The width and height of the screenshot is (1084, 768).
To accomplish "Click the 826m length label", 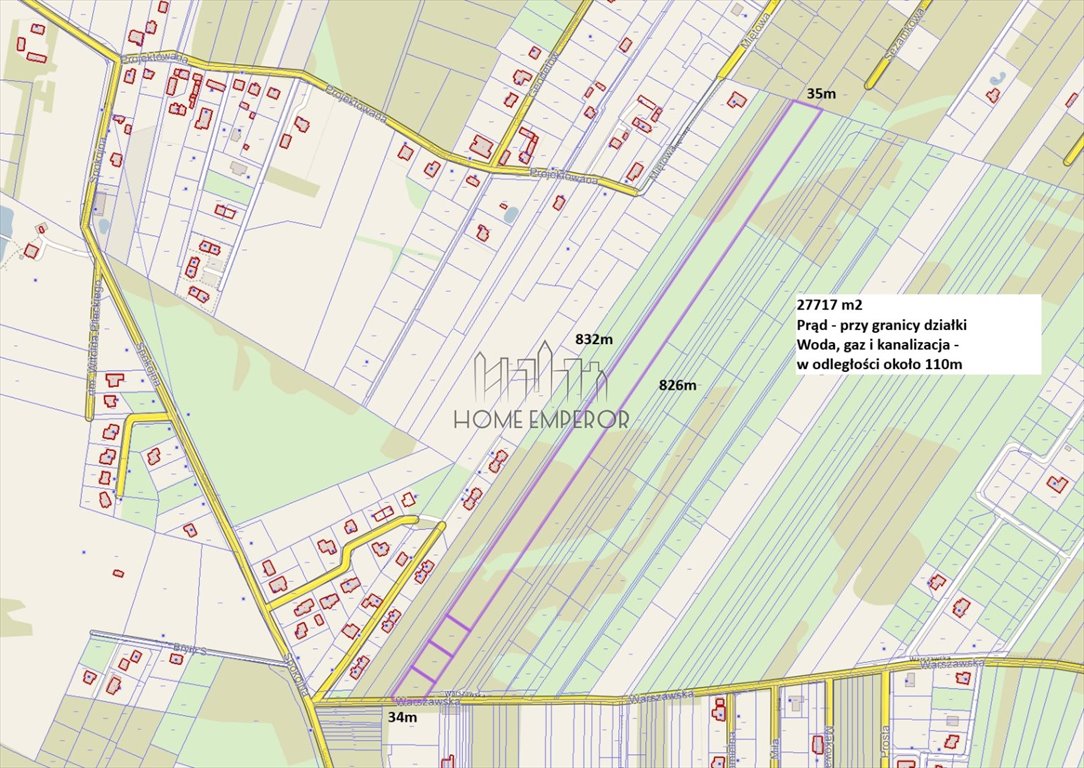I will 678,385.
